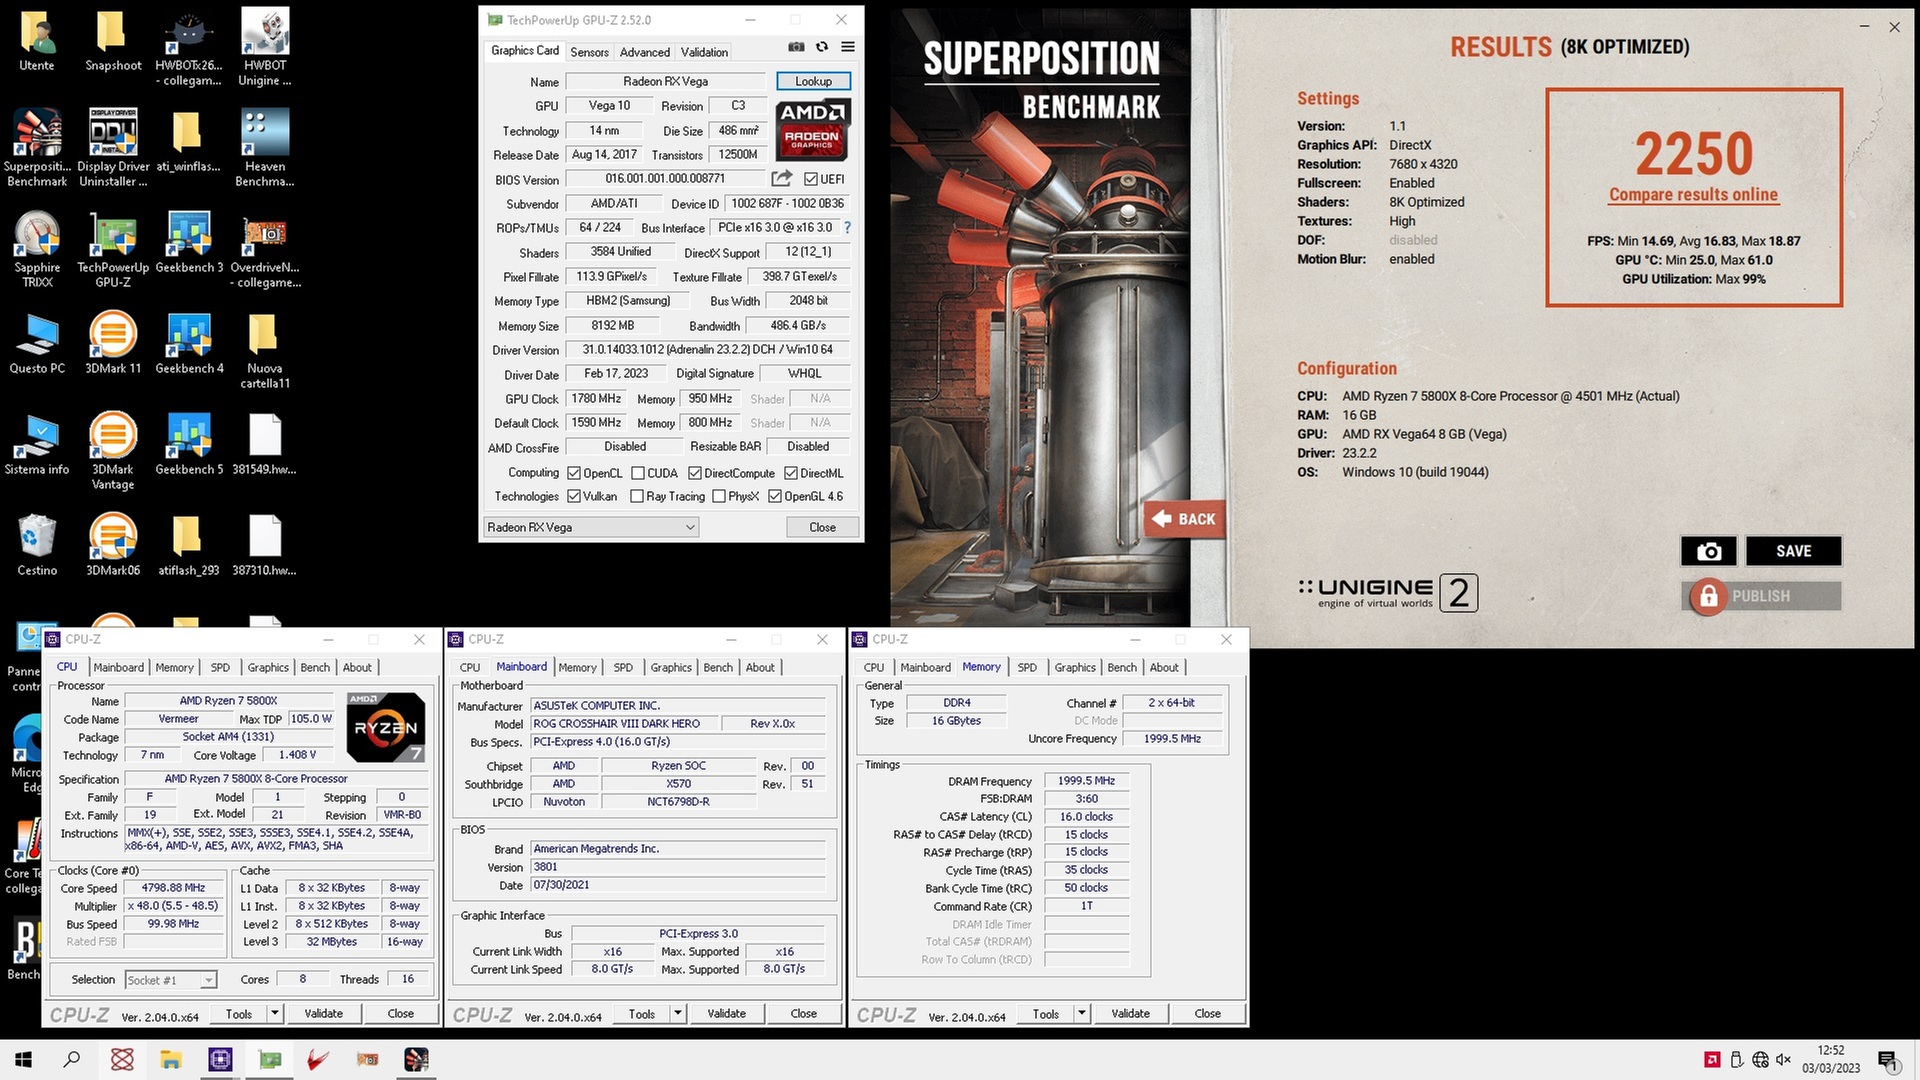Open Questo PC desktop icon
The image size is (1920, 1080).
click(x=37, y=343)
